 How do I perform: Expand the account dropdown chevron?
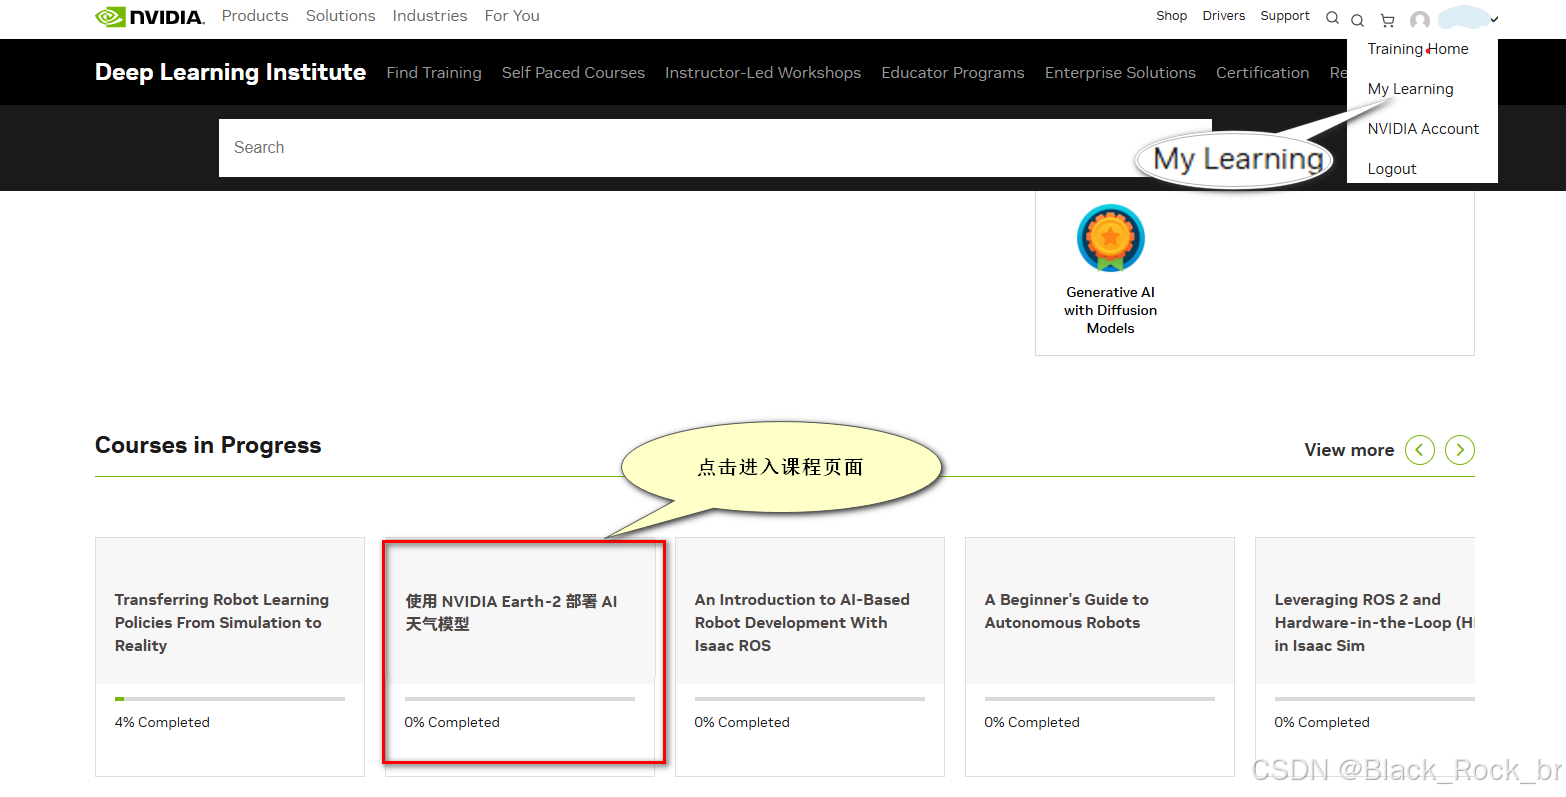click(1494, 19)
